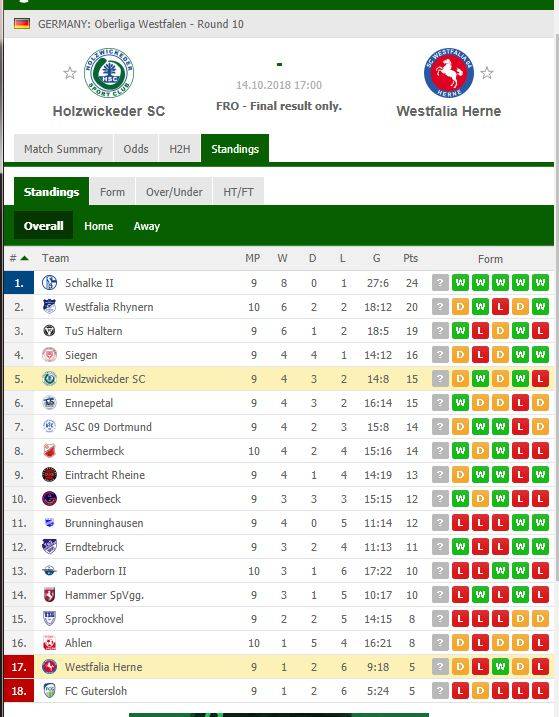The height and width of the screenshot is (717, 559).
Task: Favorite Westfalia Herne with the star icon
Action: point(487,73)
